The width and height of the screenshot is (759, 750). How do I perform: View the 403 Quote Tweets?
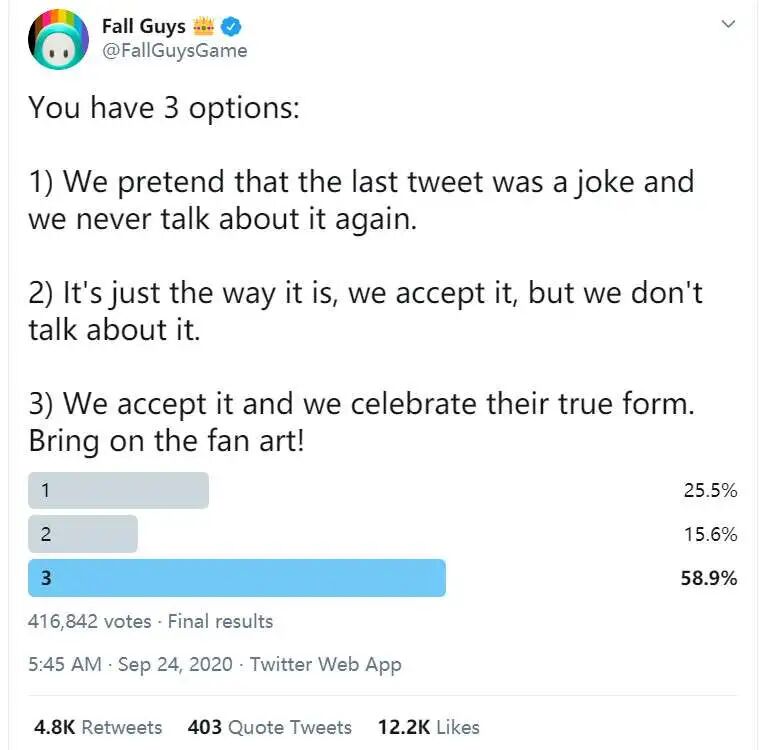pyautogui.click(x=269, y=727)
